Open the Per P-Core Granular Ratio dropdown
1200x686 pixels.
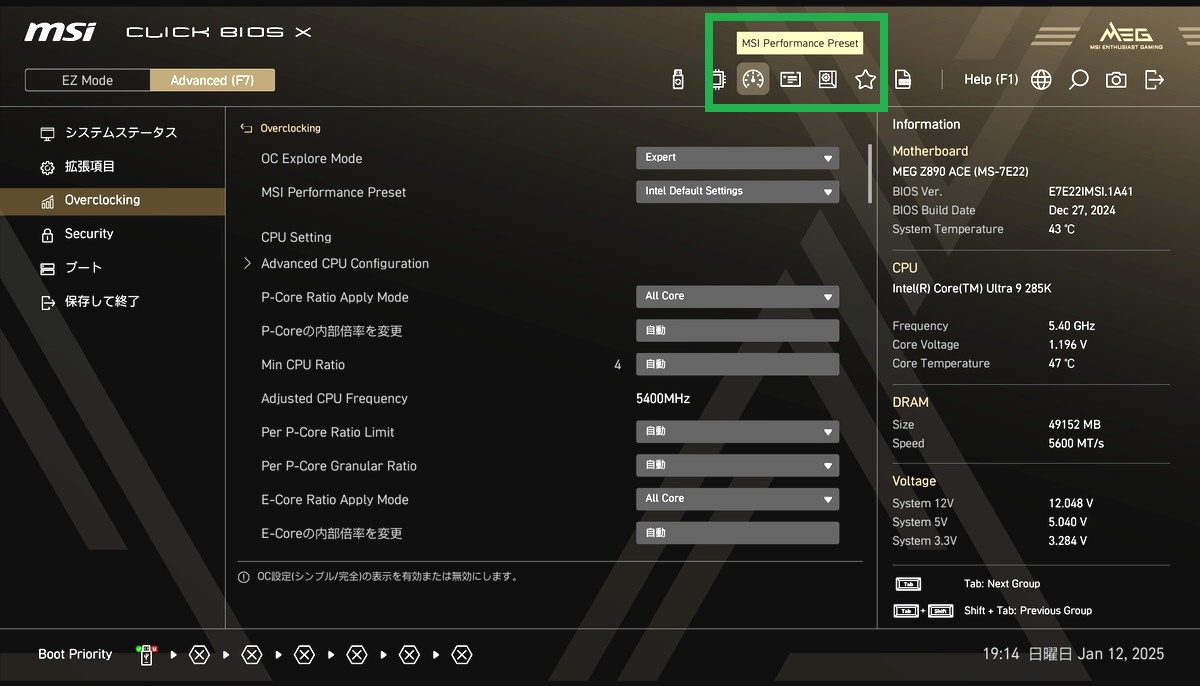click(737, 465)
